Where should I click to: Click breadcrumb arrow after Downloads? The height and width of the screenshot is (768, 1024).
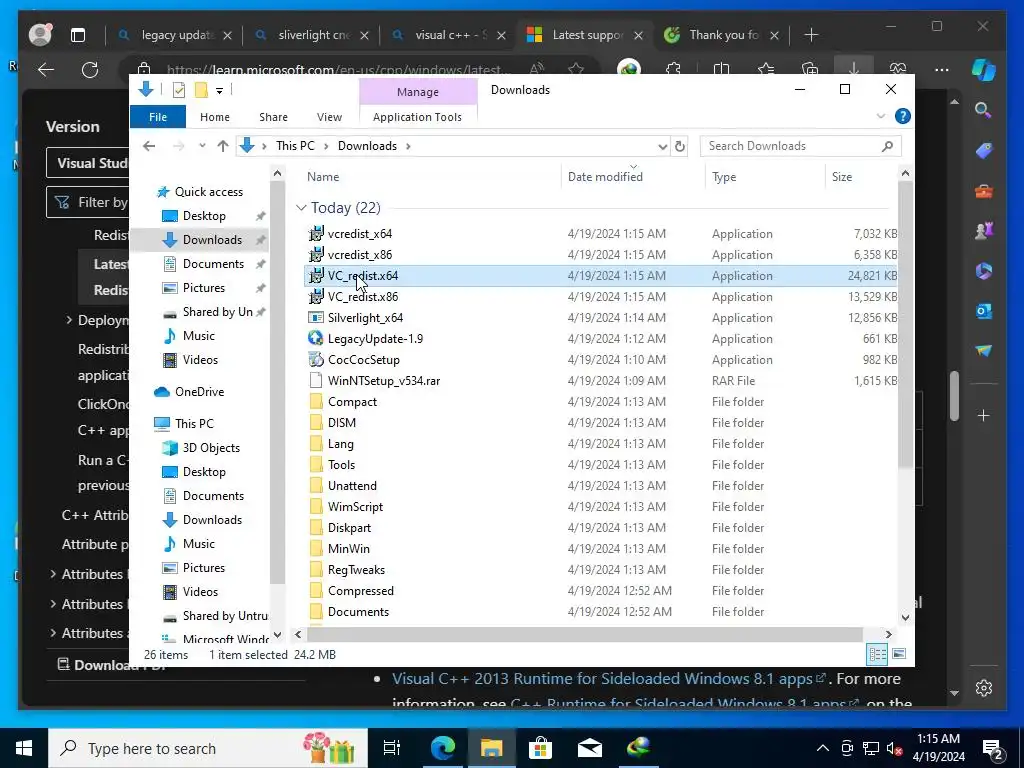(408, 146)
